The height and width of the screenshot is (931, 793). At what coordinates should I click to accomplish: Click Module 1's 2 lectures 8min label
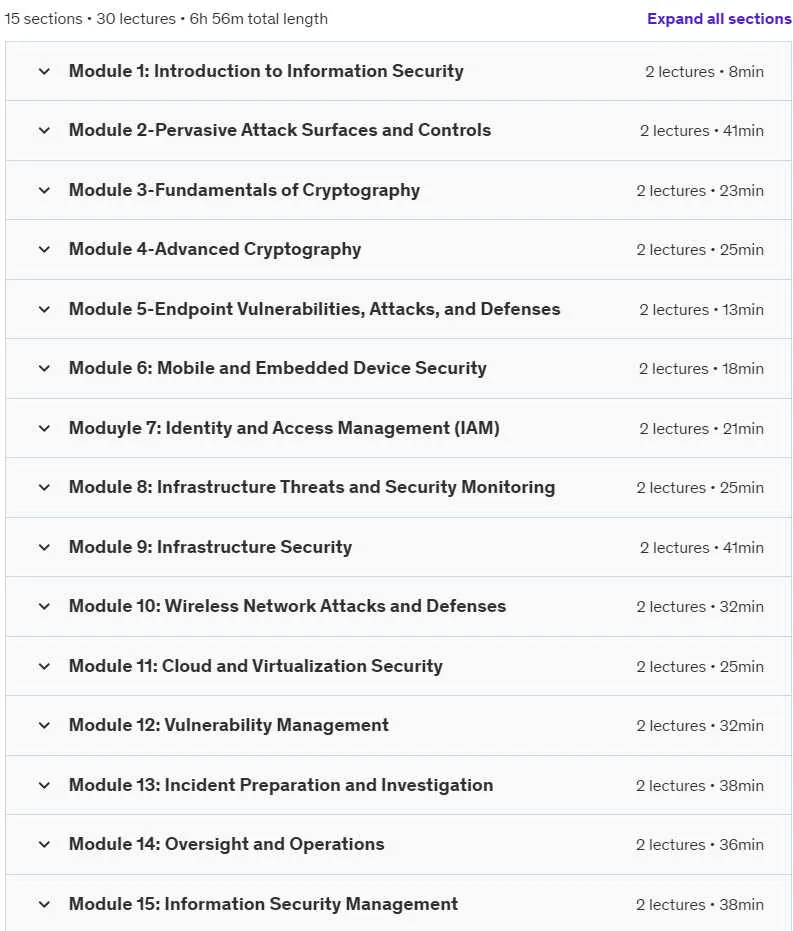pos(705,72)
